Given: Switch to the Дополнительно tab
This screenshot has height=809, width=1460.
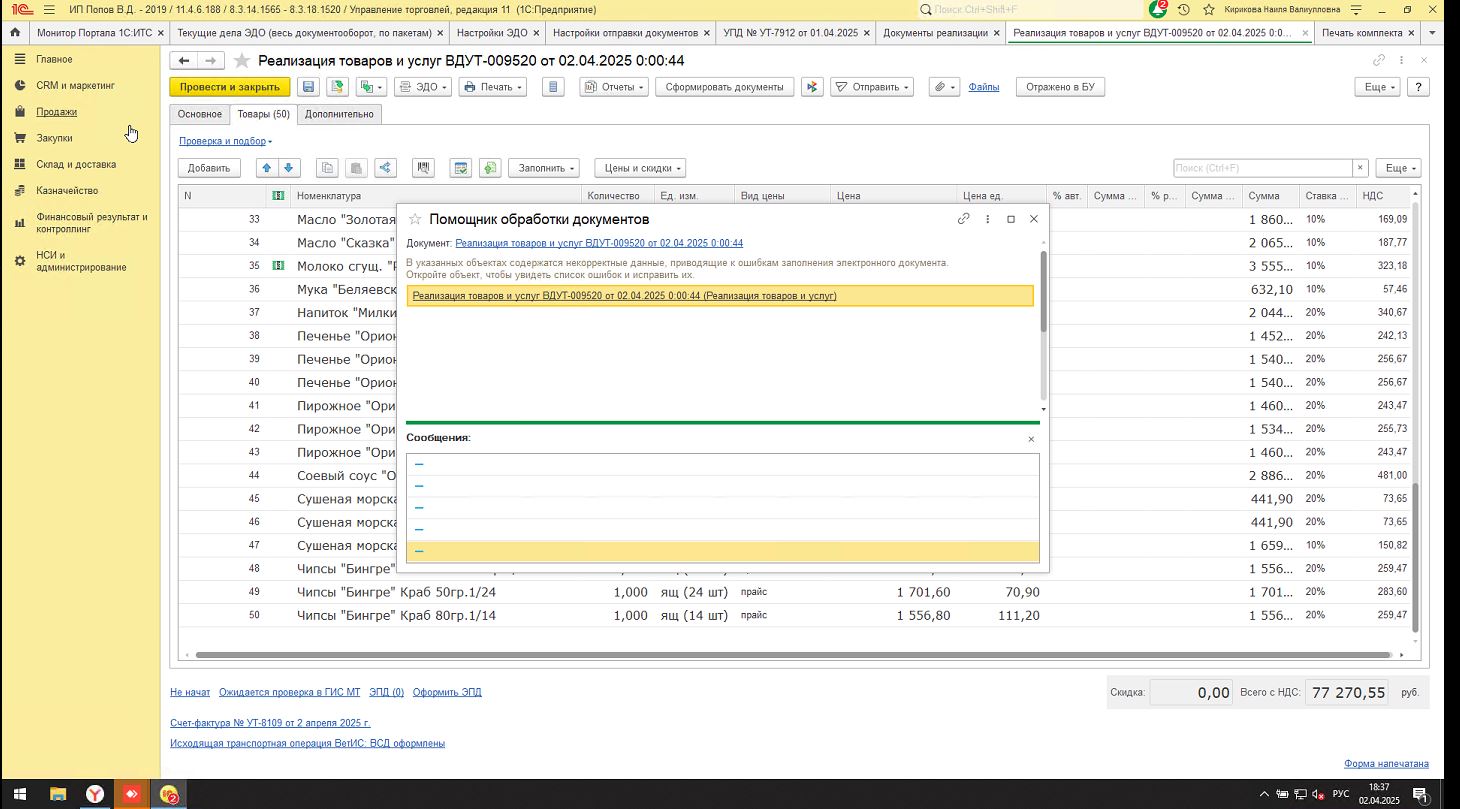Looking at the screenshot, I should click(339, 114).
